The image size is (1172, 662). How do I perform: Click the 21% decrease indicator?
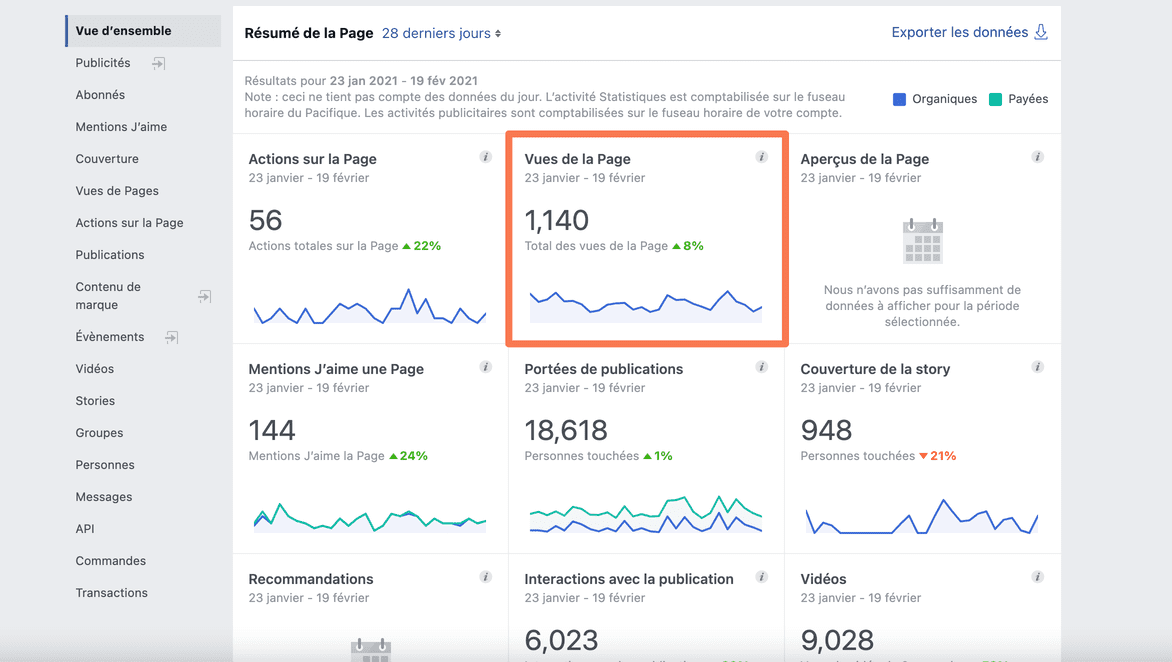tap(937, 456)
